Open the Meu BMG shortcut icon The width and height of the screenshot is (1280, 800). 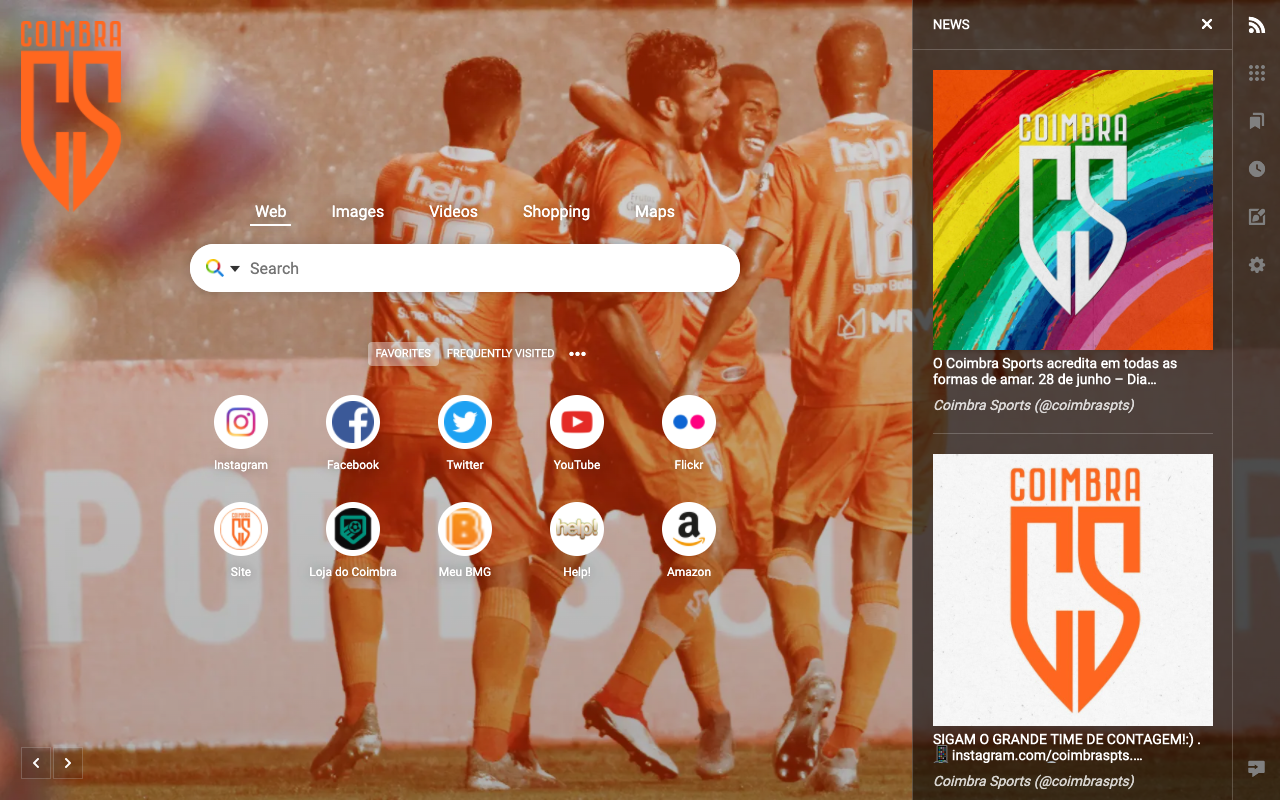coord(465,529)
